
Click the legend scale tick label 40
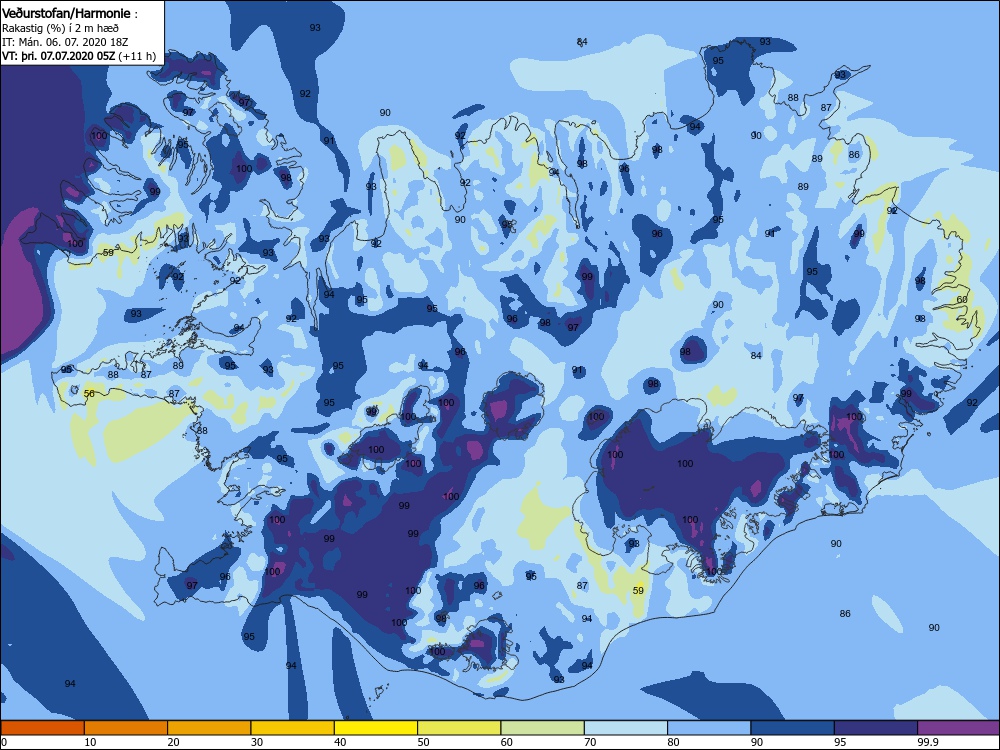tap(341, 742)
